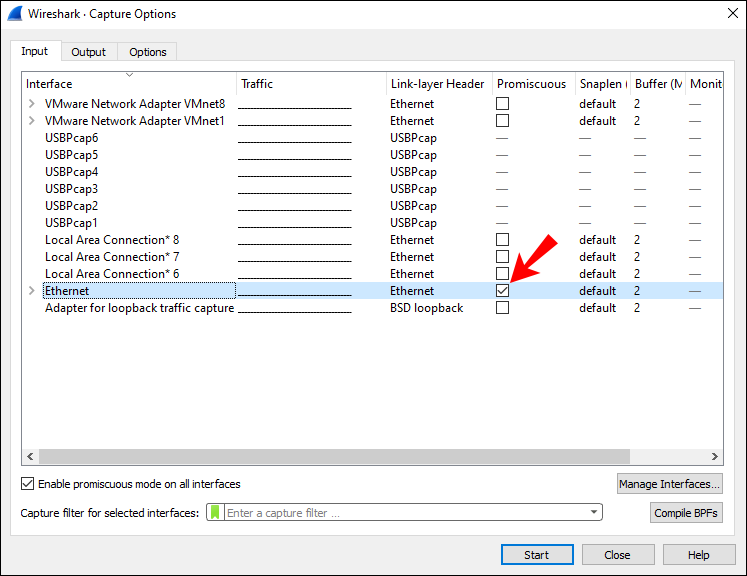
Task: Click the horizontal scrollbar thumb
Action: coord(334,456)
